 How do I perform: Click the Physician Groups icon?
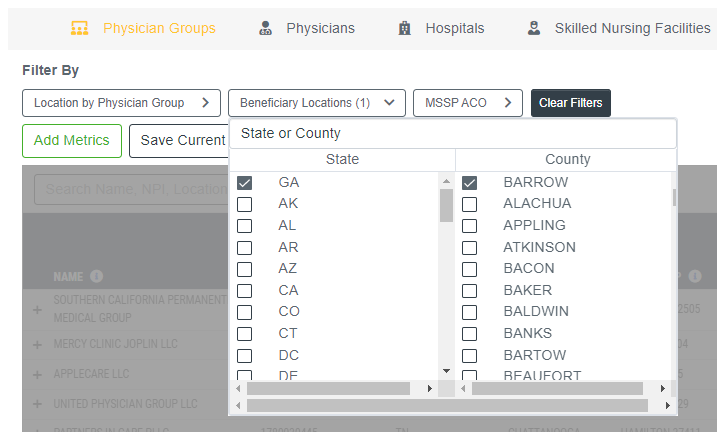click(80, 28)
